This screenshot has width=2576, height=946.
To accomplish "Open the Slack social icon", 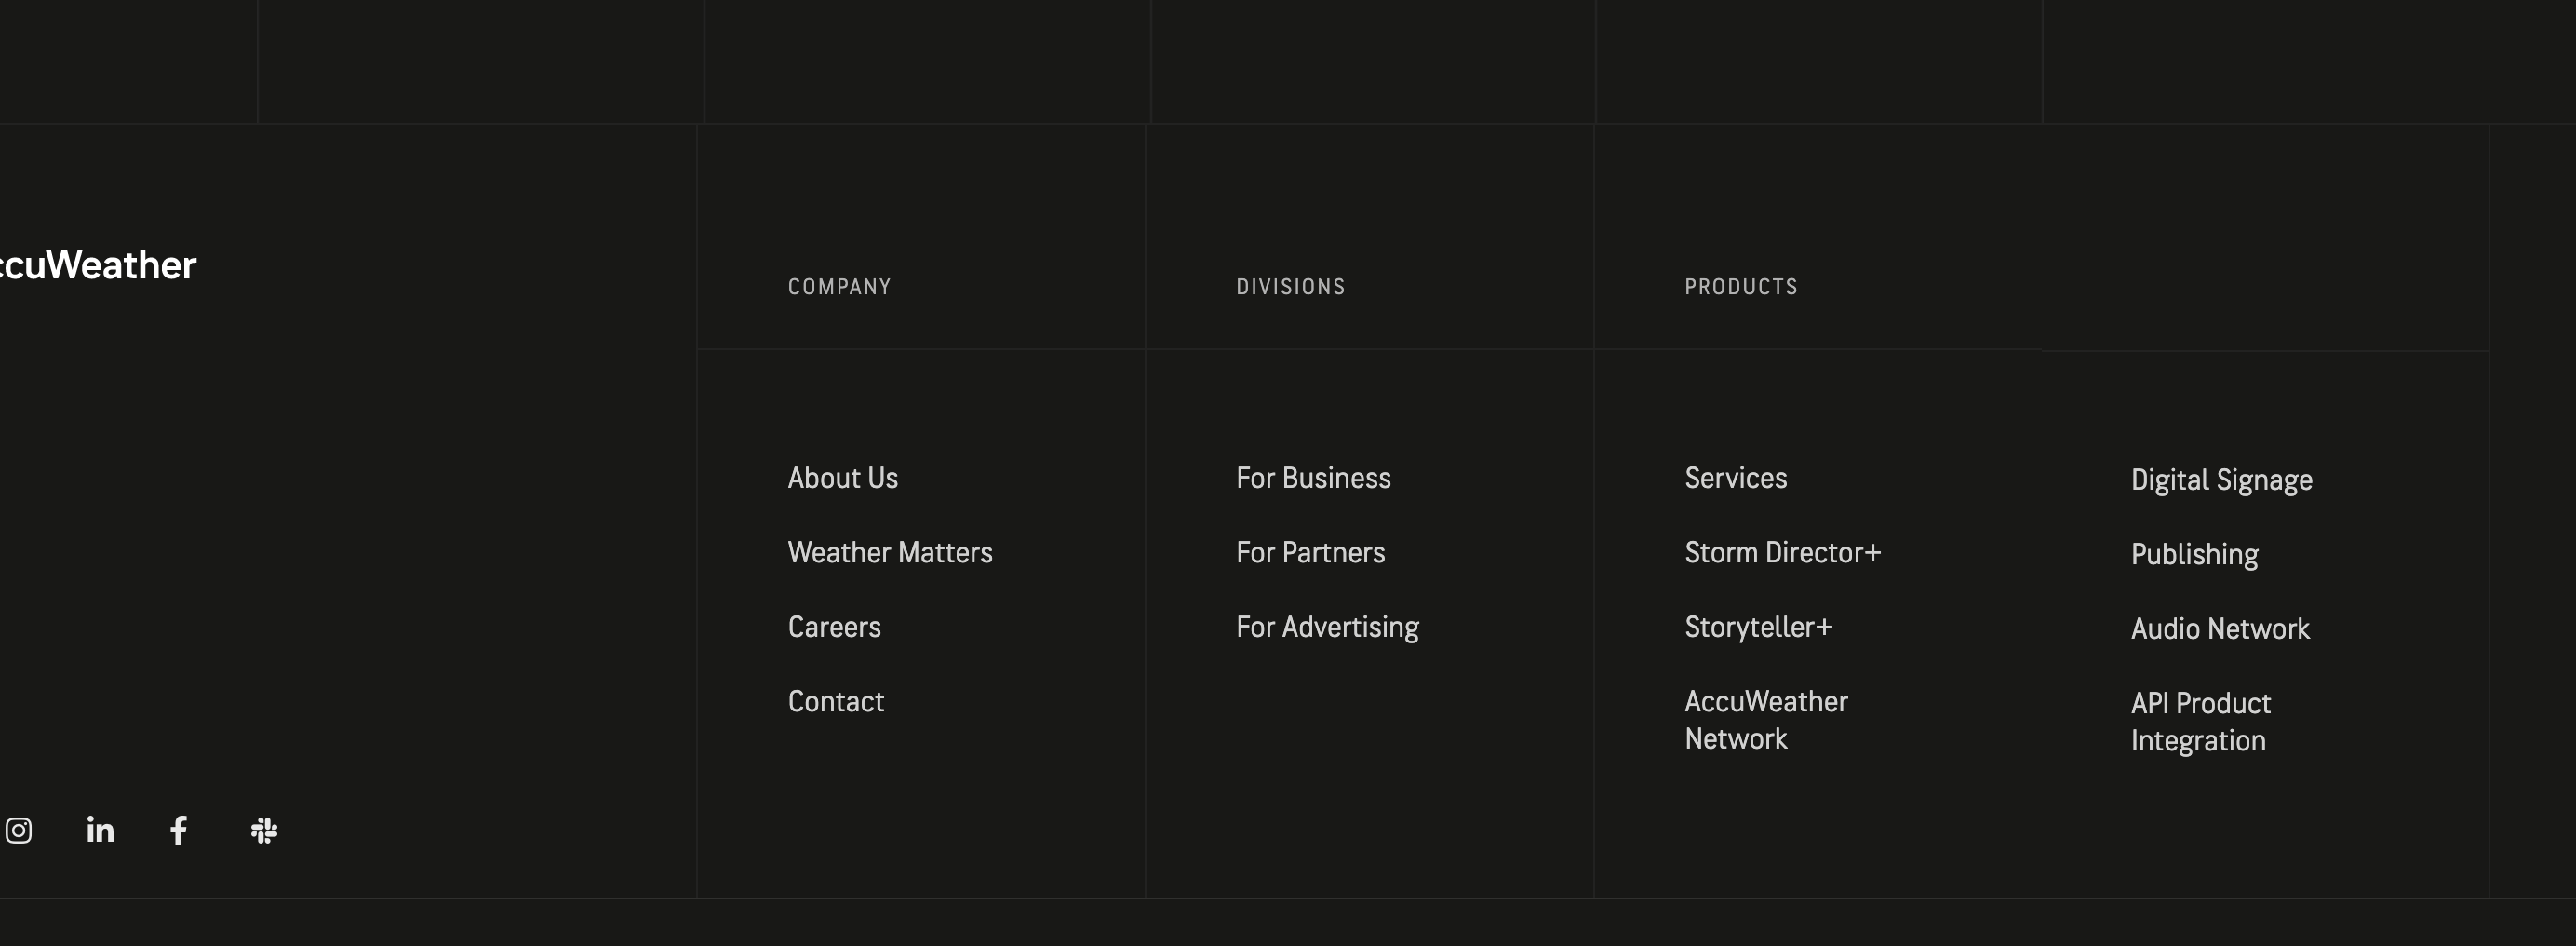I will pos(264,830).
